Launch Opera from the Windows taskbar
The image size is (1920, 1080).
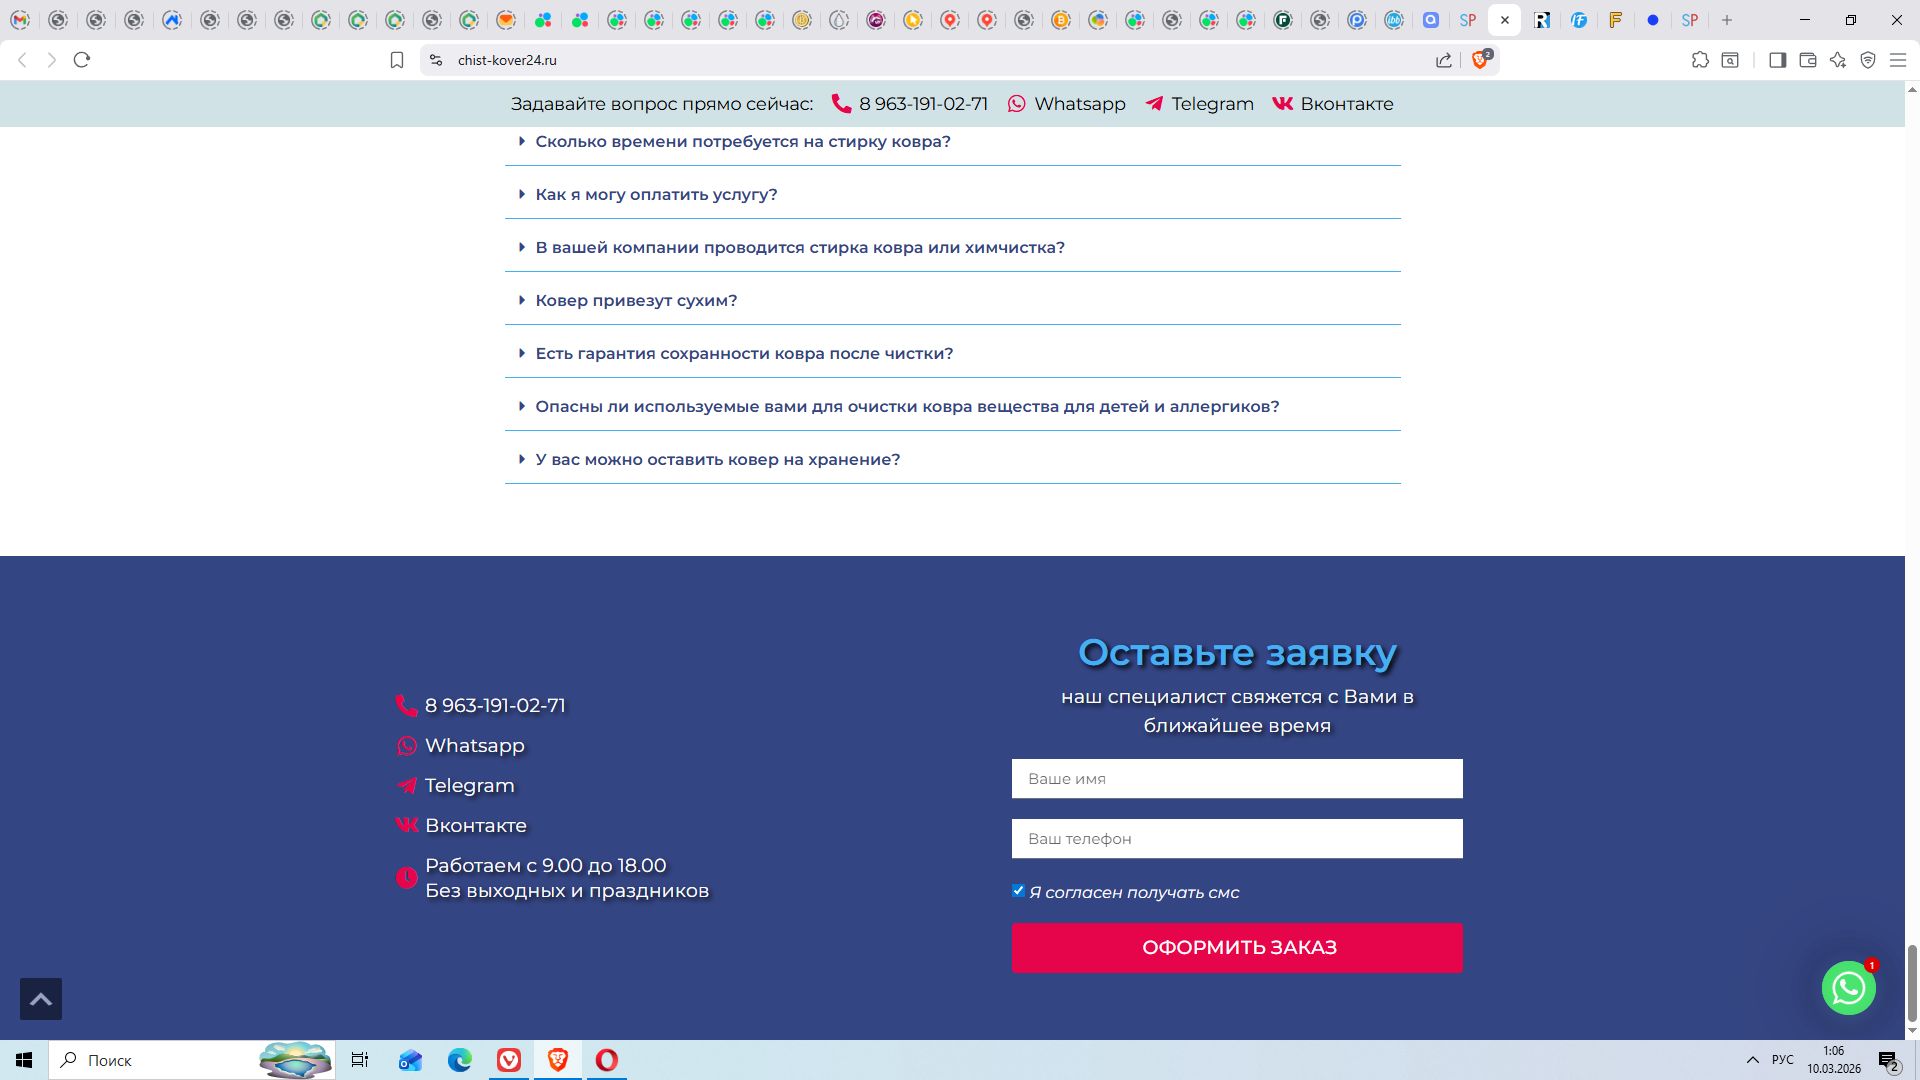click(x=607, y=1060)
